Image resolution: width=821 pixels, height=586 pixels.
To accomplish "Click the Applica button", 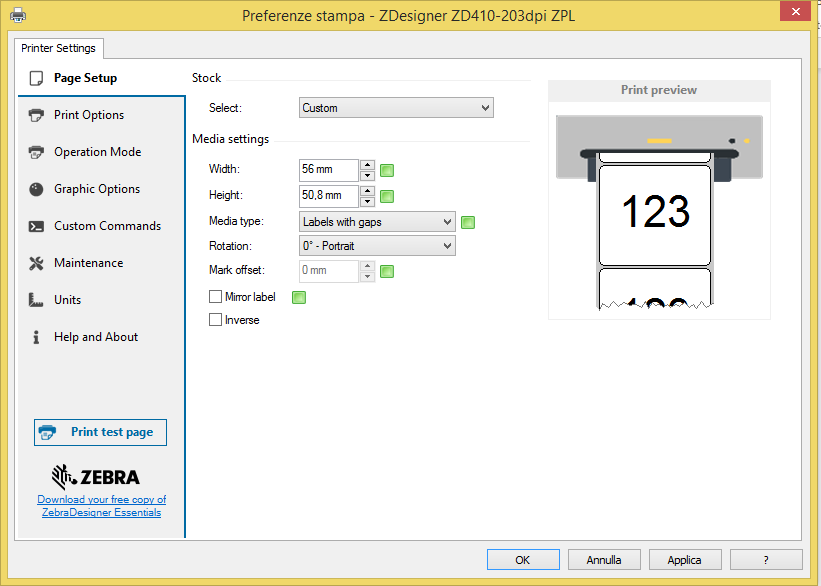I will pyautogui.click(x=685, y=560).
